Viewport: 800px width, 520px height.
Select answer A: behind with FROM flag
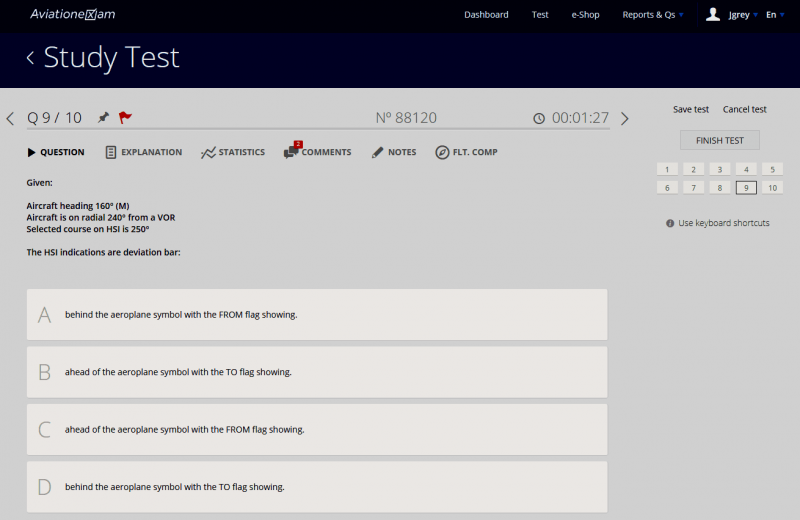pyautogui.click(x=316, y=315)
